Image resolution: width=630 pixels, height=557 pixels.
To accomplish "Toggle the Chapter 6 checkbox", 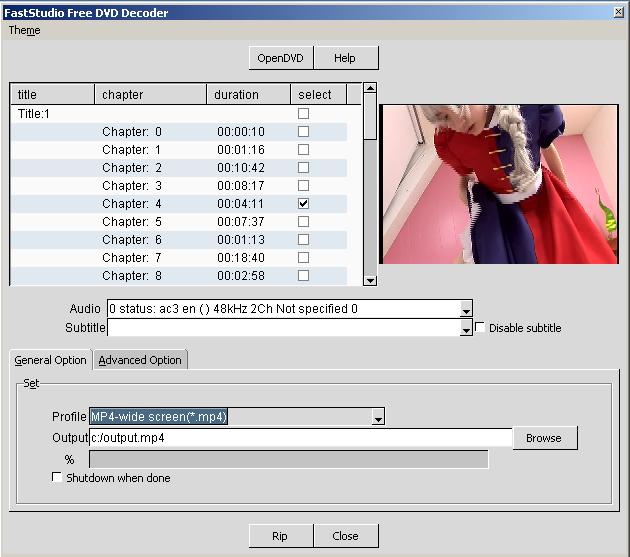I will coord(303,240).
